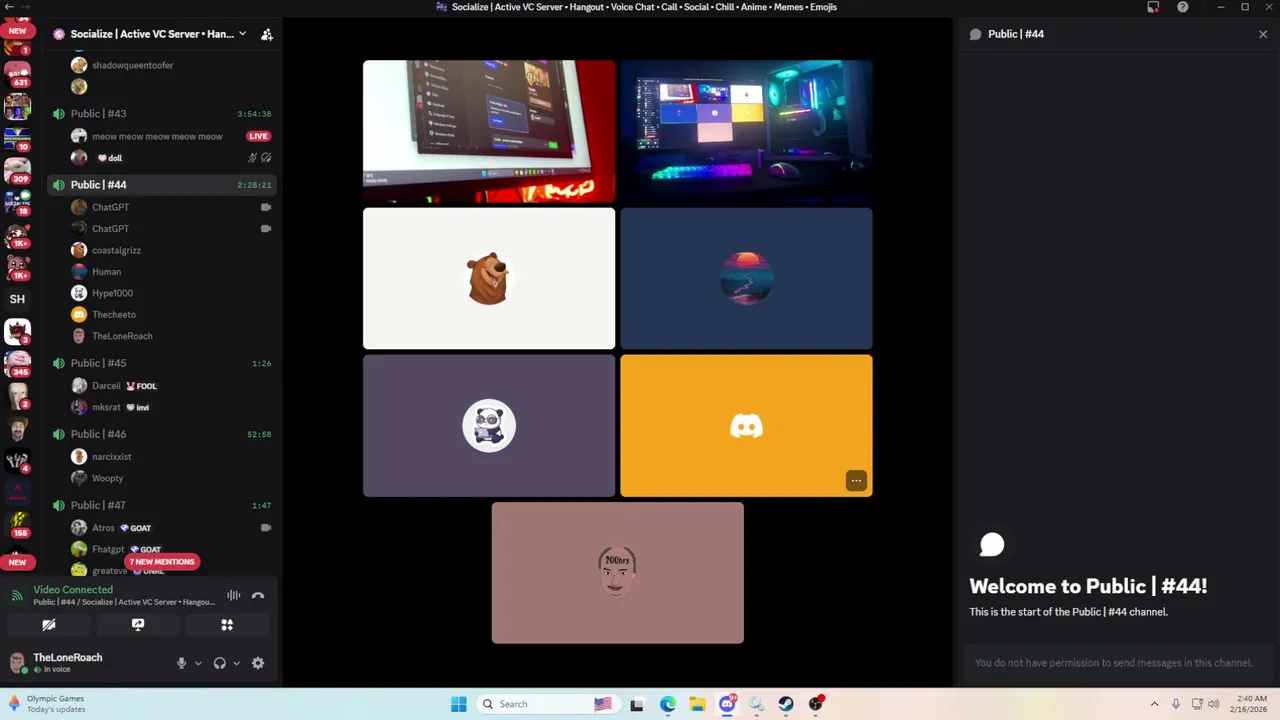1280x720 pixels.
Task: Jump to 7 New Mentions pill
Action: pyautogui.click(x=162, y=562)
